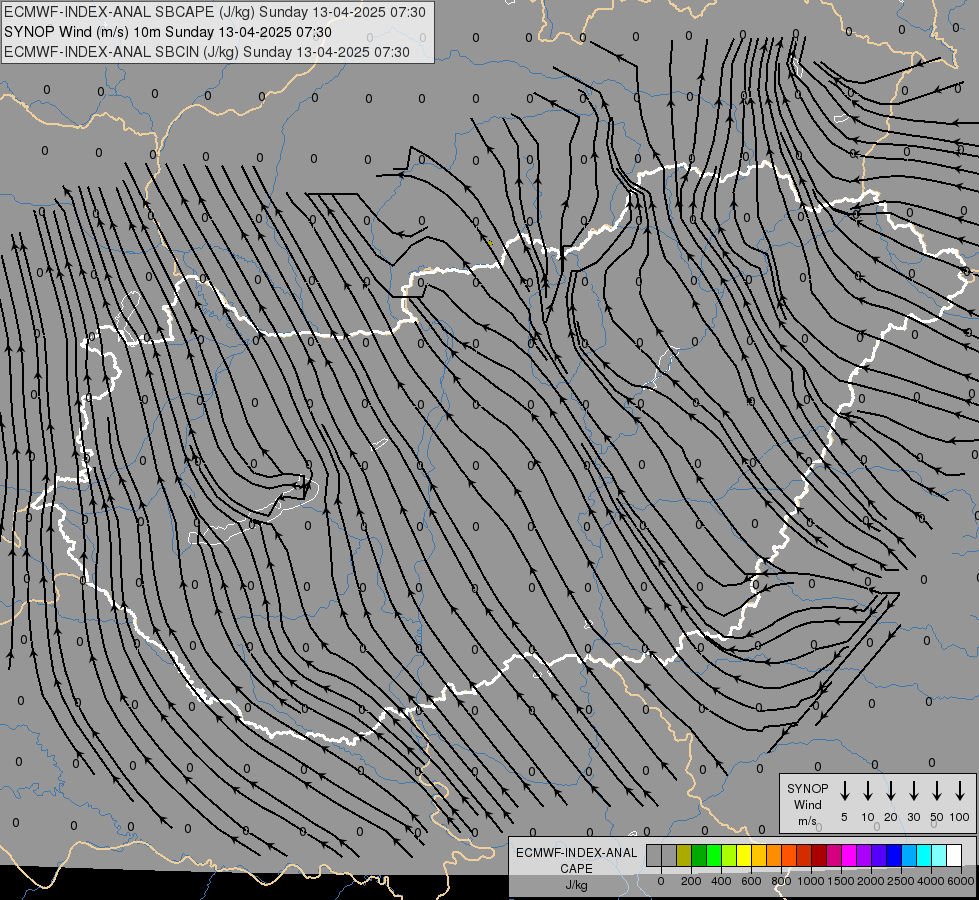Click the 6000 tick label on the CAPE scale
Viewport: 979px width, 900px height.
(961, 881)
